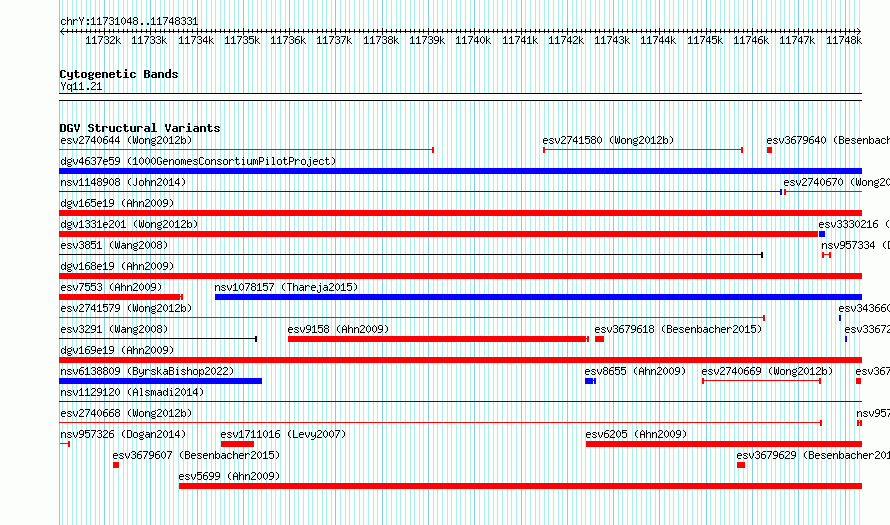Screen dimensions: 890x525
Task: Select the dgv4637e59 1000GenomesConsortiumPilotProject label
Action: click(x=198, y=161)
